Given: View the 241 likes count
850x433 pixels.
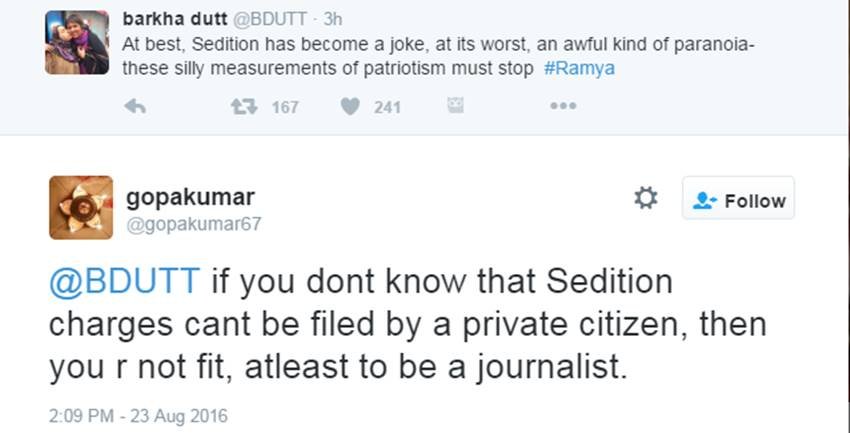Looking at the screenshot, I should tap(387, 107).
